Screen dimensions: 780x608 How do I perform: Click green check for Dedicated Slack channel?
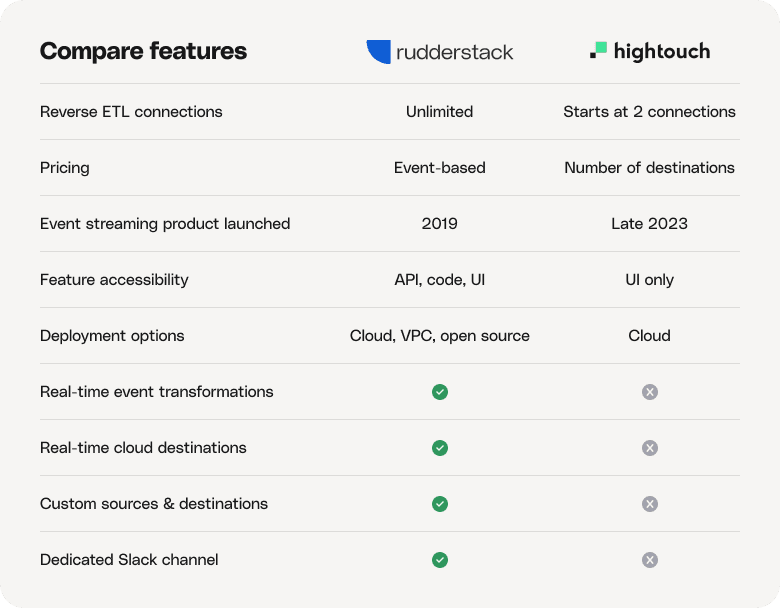(x=440, y=560)
